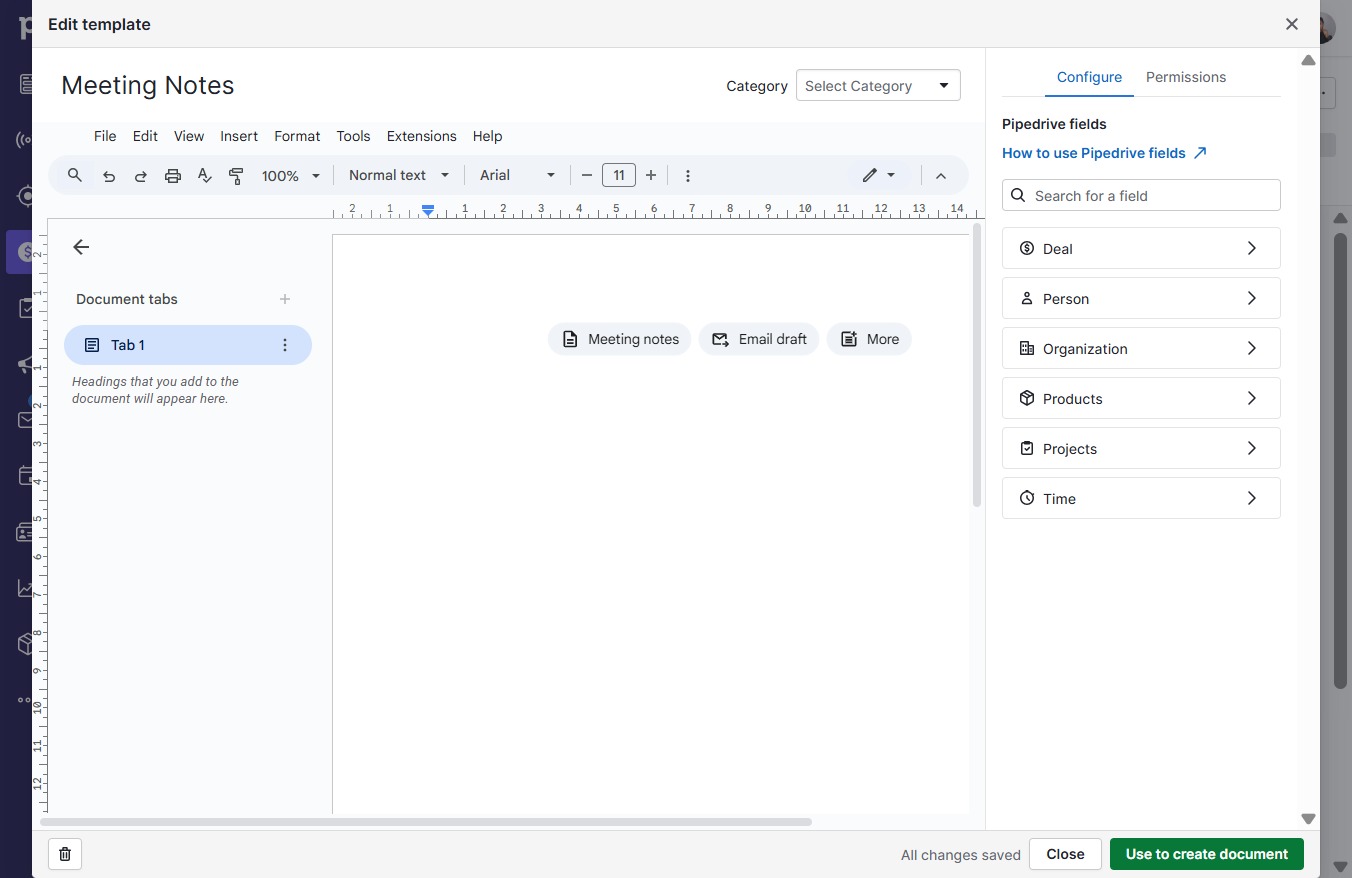Expand the Deal fields group
Screen dimensions: 1352x878
[x=1141, y=248]
